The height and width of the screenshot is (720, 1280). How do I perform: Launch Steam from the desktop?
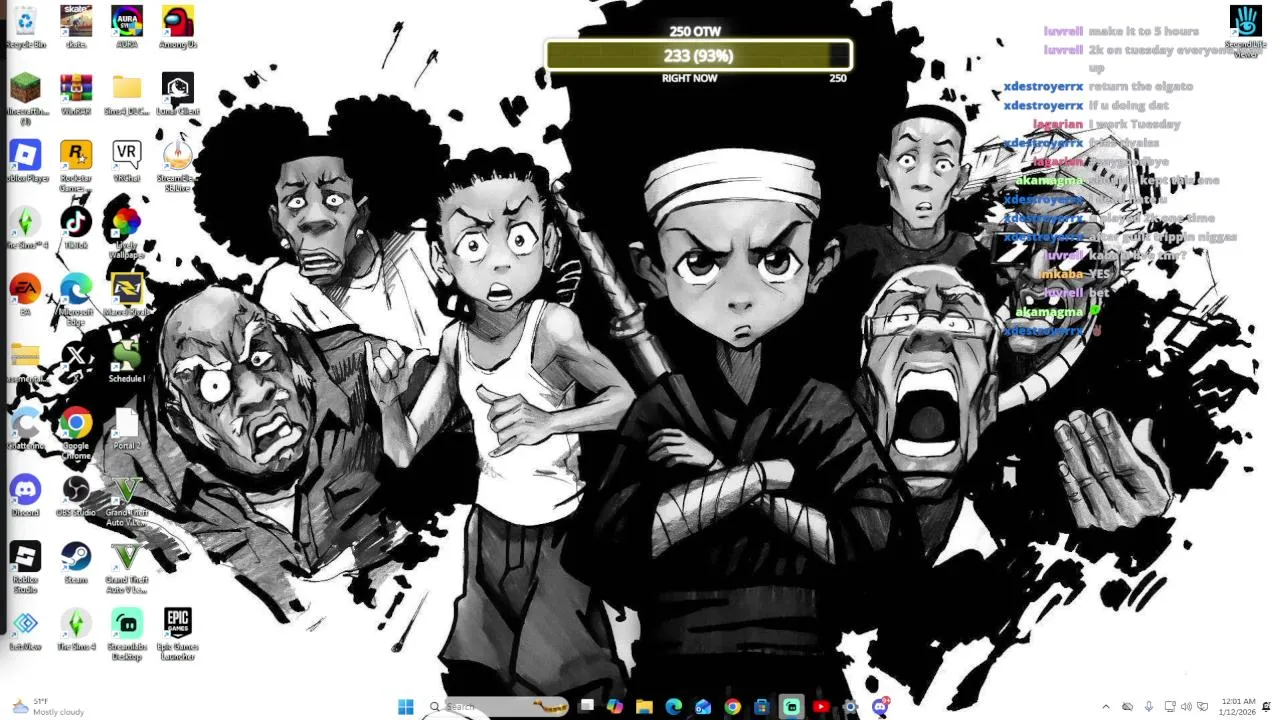76,563
